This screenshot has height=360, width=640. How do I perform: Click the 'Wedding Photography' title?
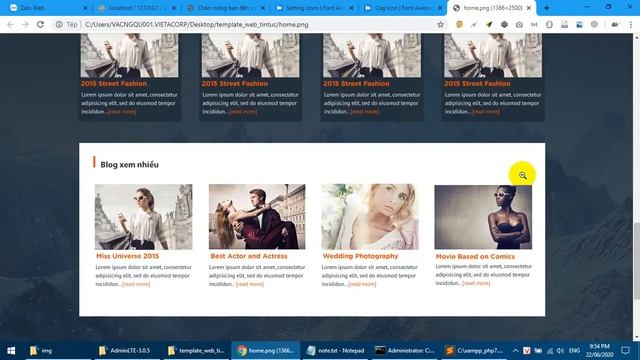pos(360,256)
